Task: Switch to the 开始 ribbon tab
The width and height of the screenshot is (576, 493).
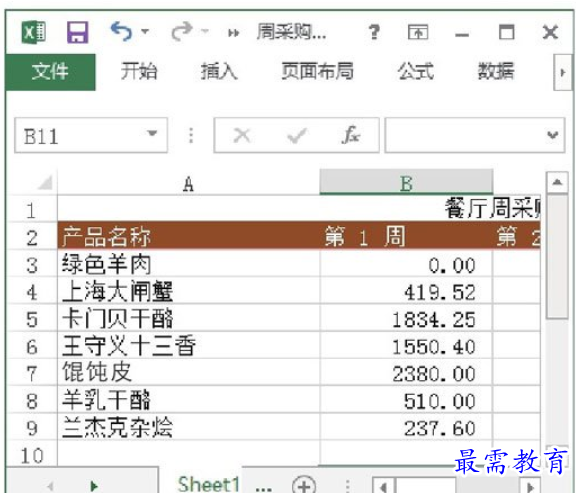Action: point(139,71)
